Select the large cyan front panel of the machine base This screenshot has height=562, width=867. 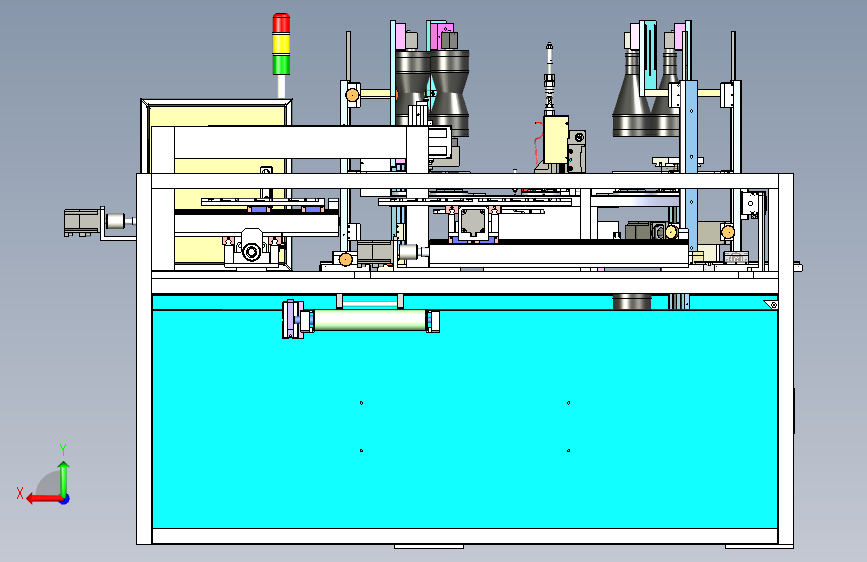click(x=464, y=419)
